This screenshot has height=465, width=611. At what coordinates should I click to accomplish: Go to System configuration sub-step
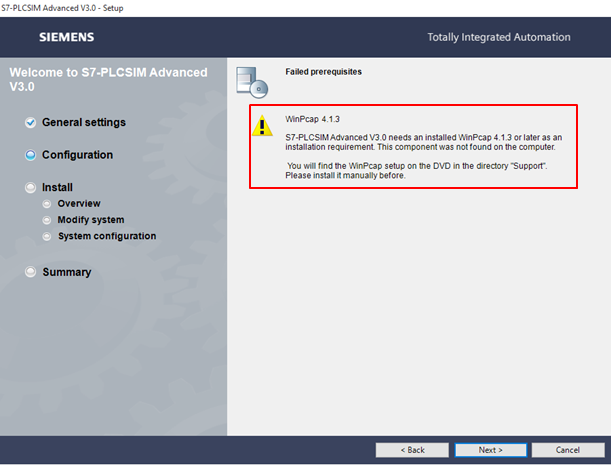point(107,236)
